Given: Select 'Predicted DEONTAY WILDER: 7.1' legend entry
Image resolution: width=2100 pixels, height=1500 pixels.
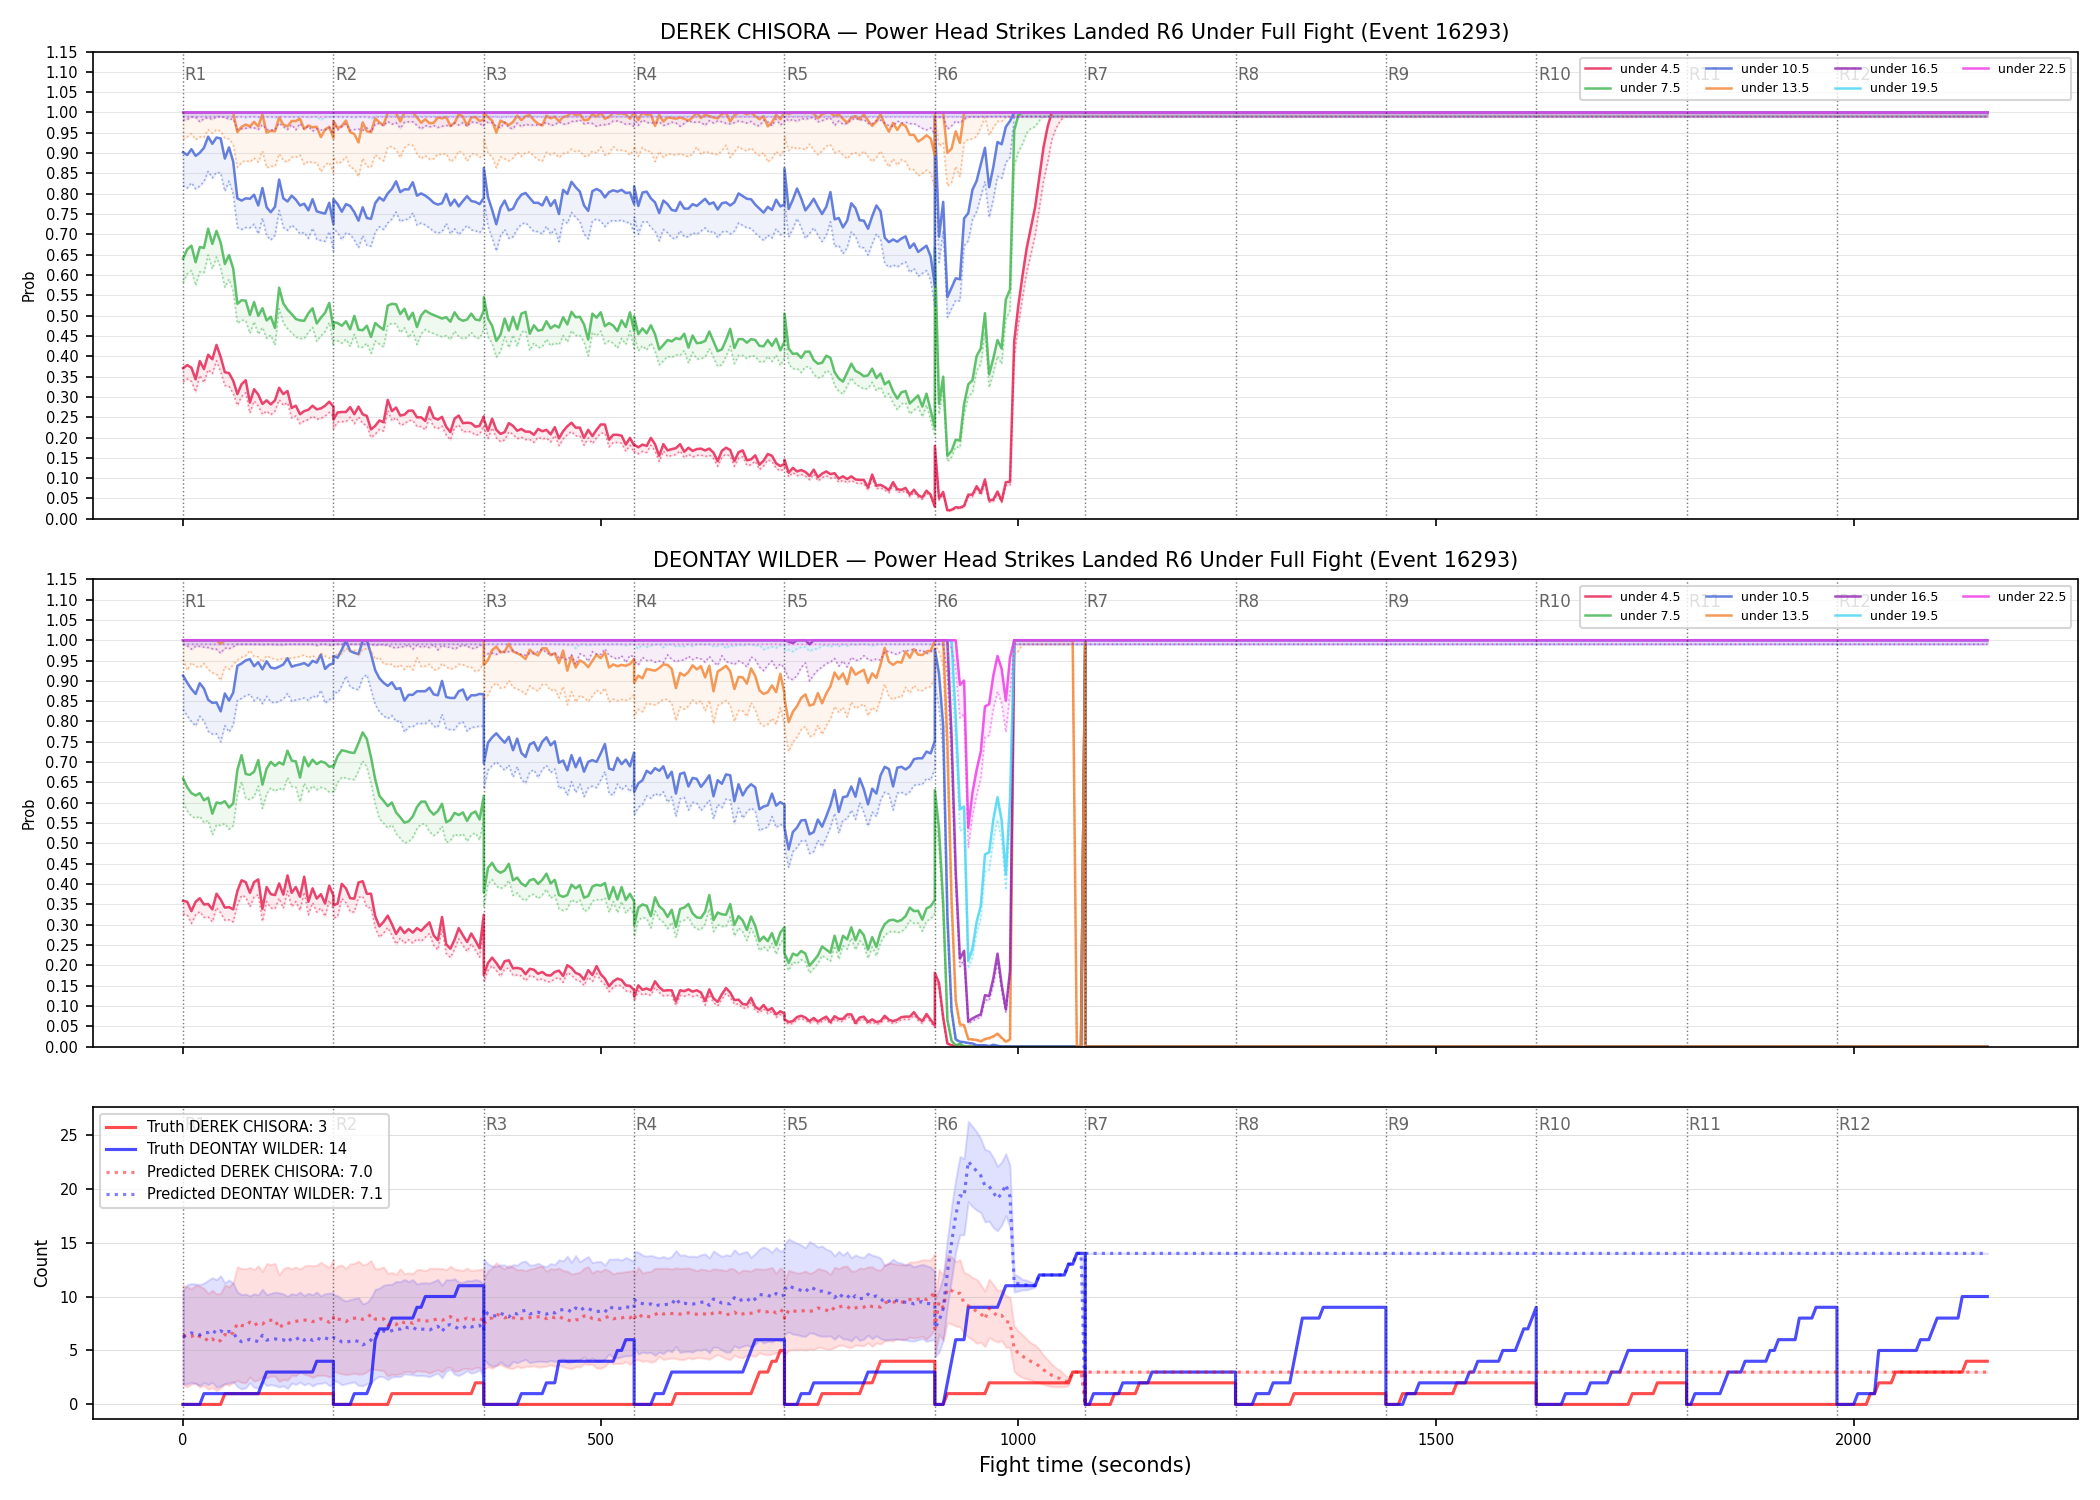Looking at the screenshot, I should [x=244, y=1194].
